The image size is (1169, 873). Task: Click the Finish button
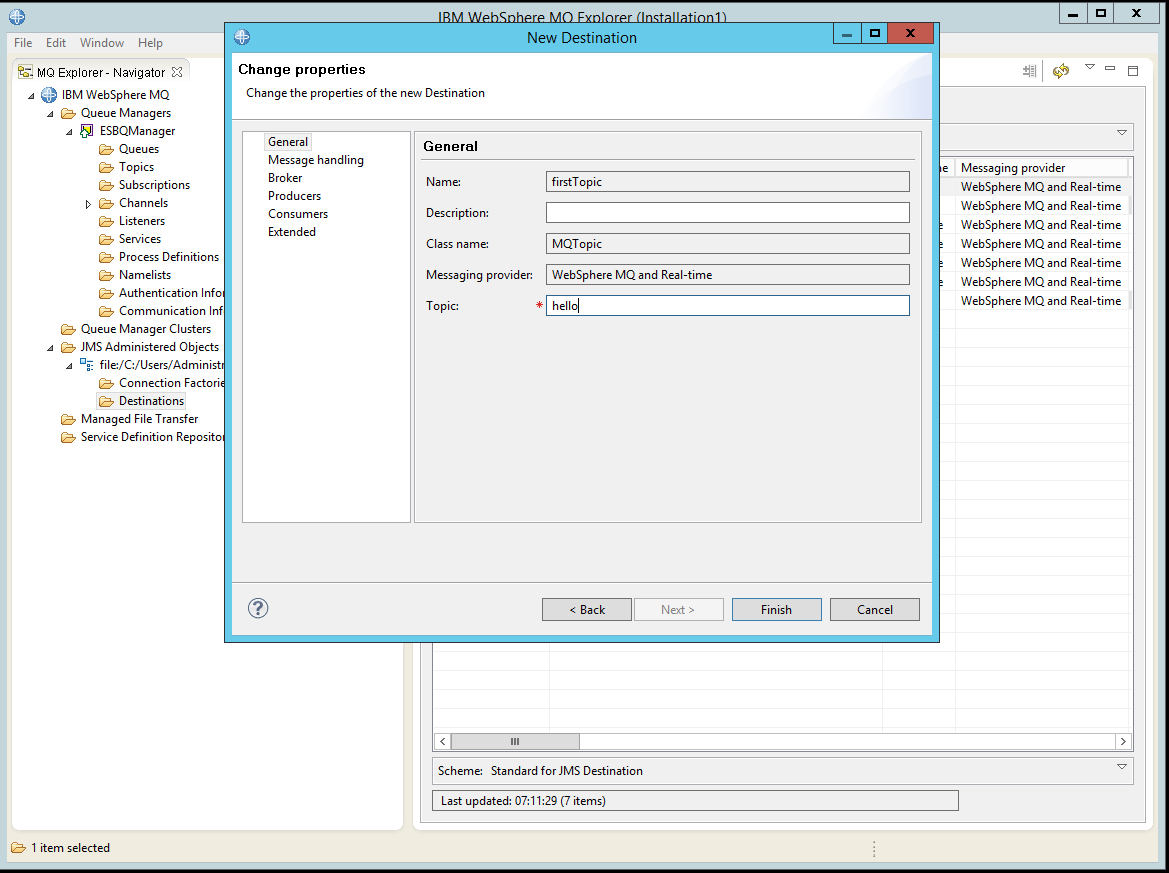(x=776, y=609)
